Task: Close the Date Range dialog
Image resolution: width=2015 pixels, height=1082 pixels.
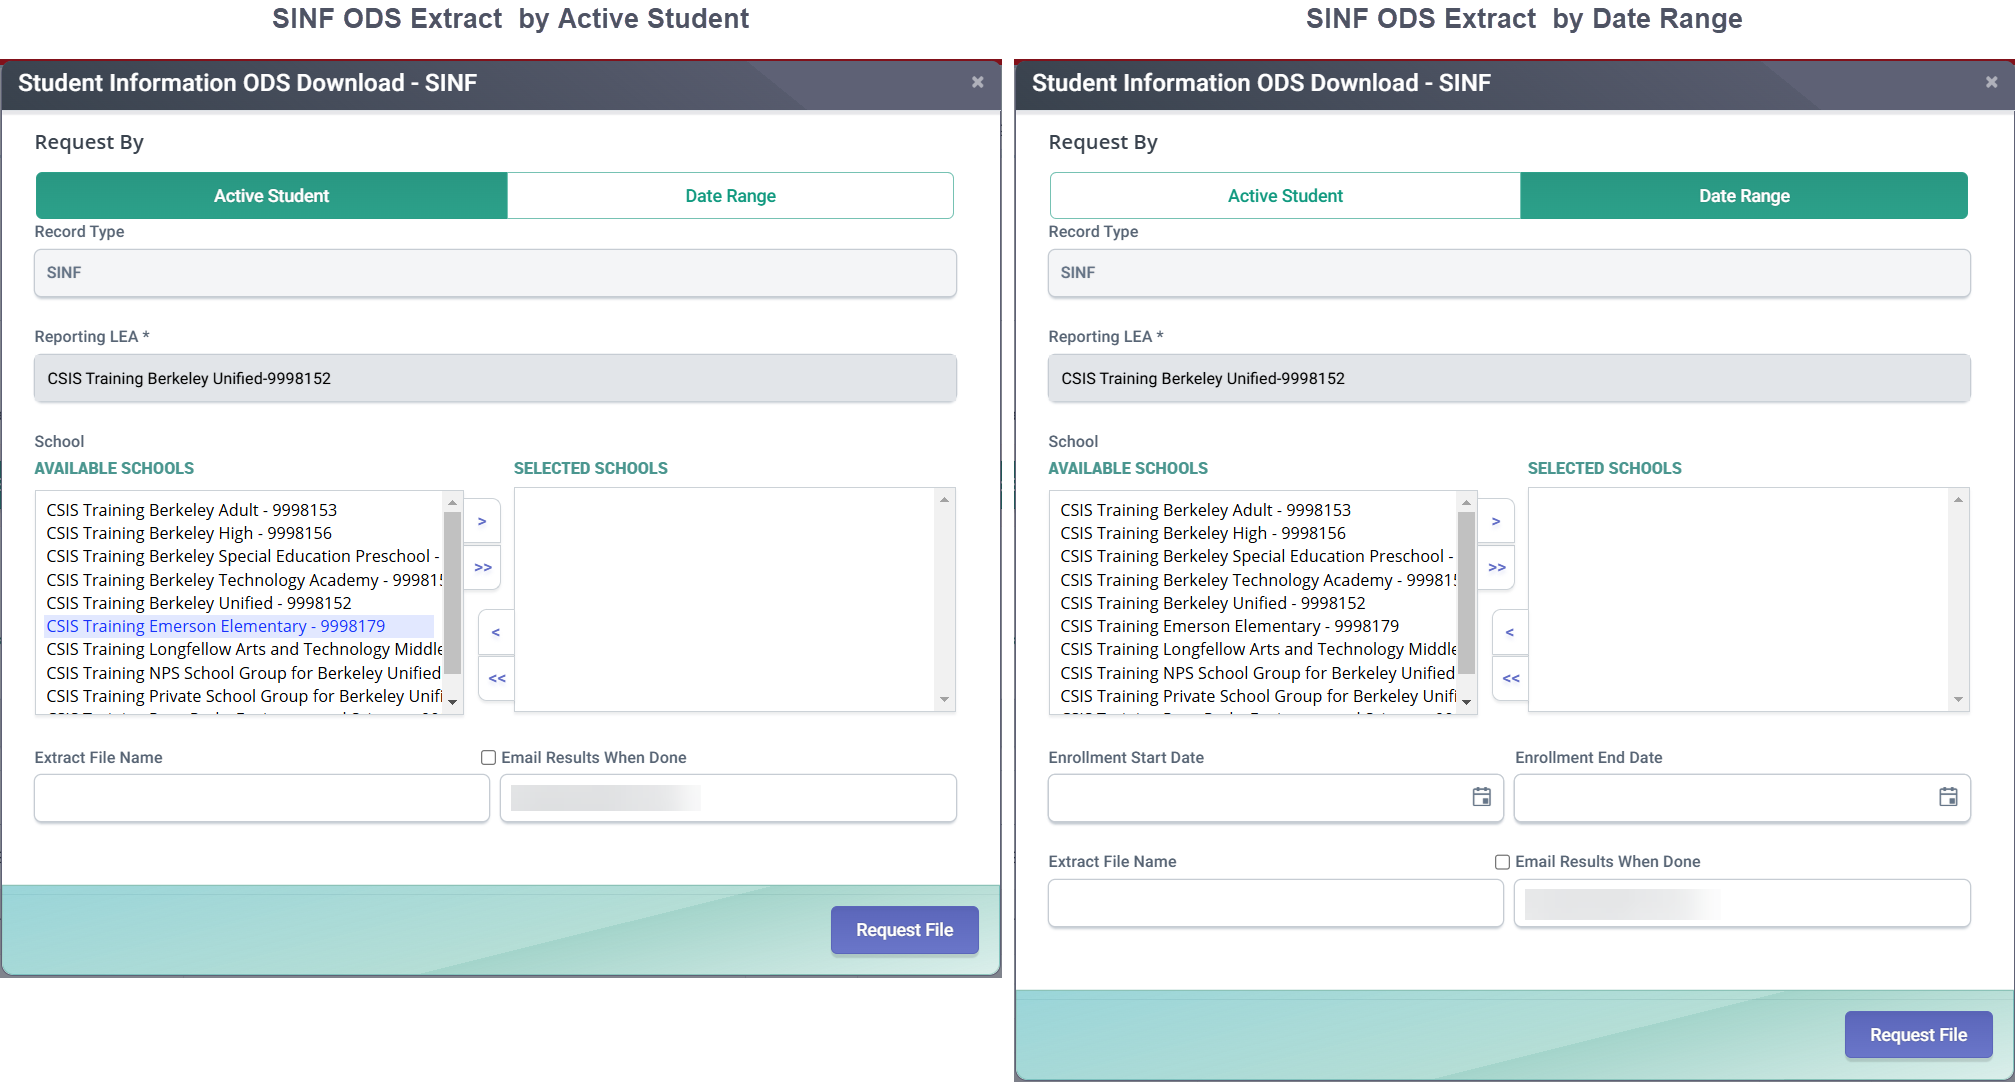Action: coord(1991,82)
